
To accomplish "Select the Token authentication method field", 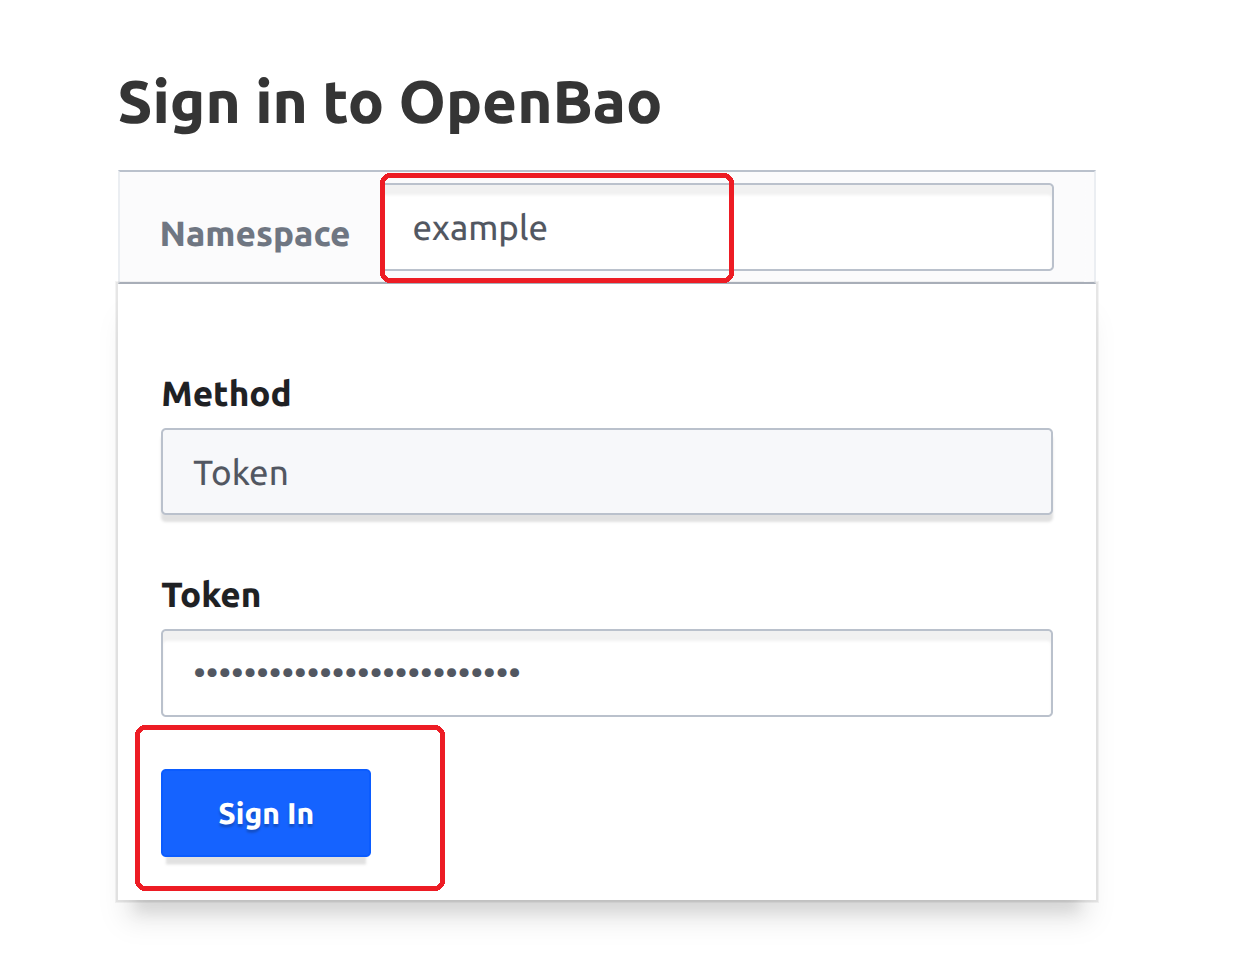I will (606, 471).
